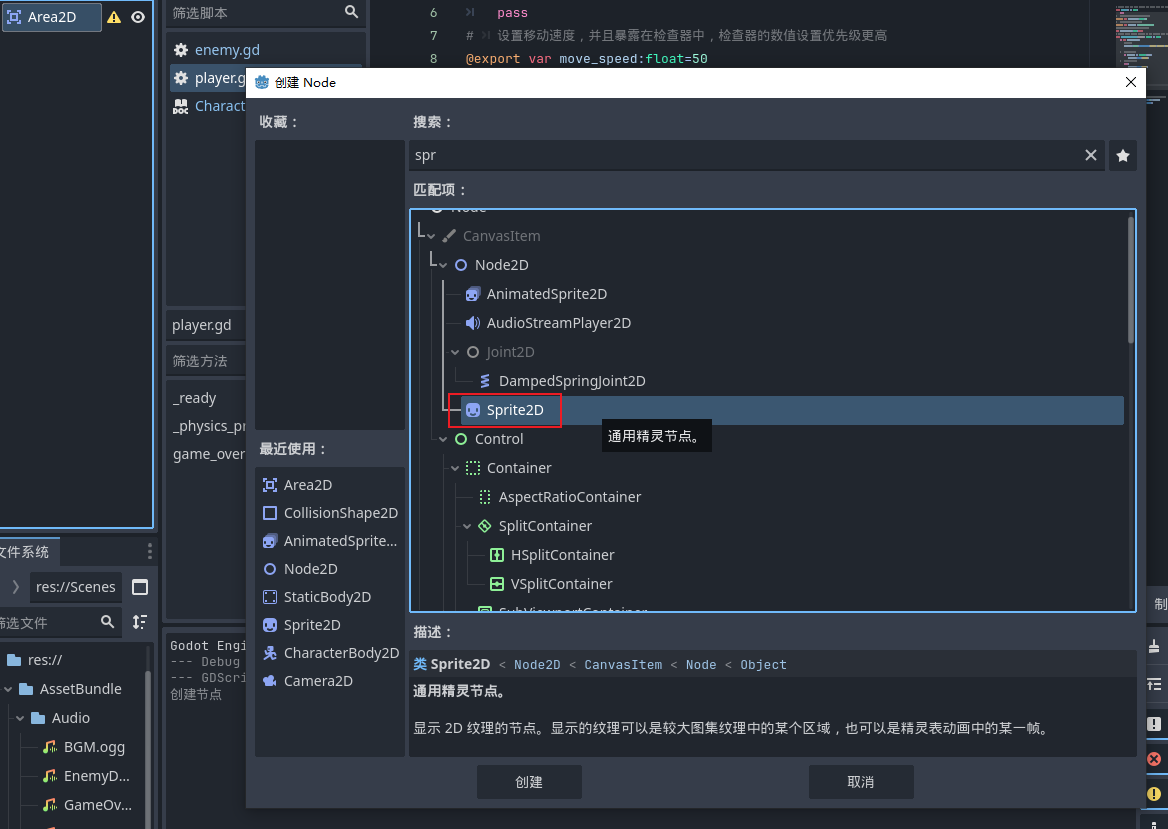The image size is (1168, 829).
Task: Open the enemy.gd script
Action: tap(227, 50)
